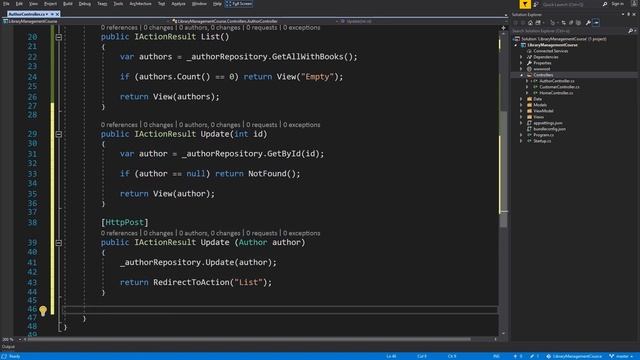Open the Tools menu
The width and height of the screenshot is (640, 360).
(118, 4)
